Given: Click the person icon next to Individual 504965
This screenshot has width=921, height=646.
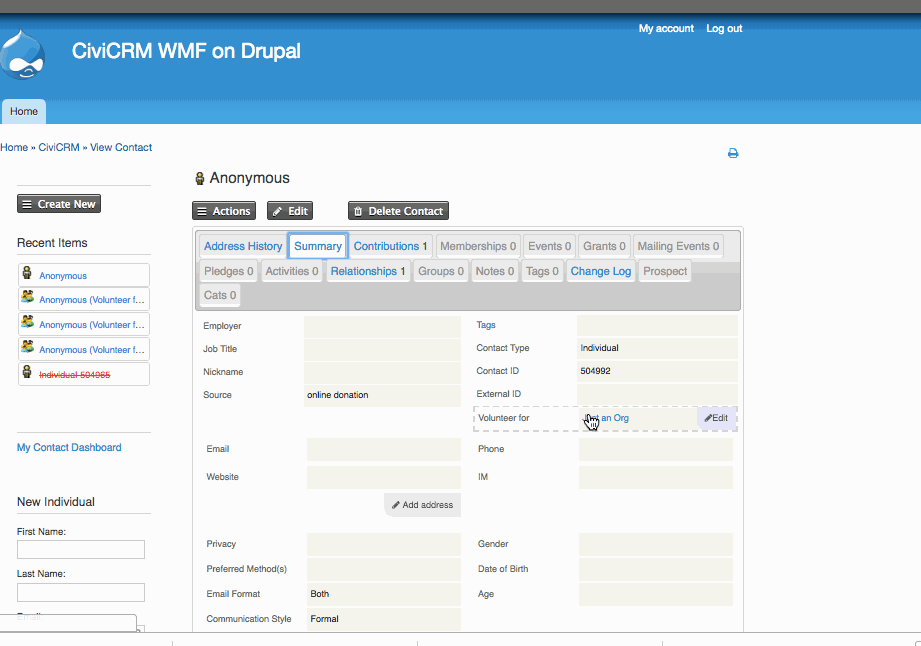Looking at the screenshot, I should pos(27,372).
